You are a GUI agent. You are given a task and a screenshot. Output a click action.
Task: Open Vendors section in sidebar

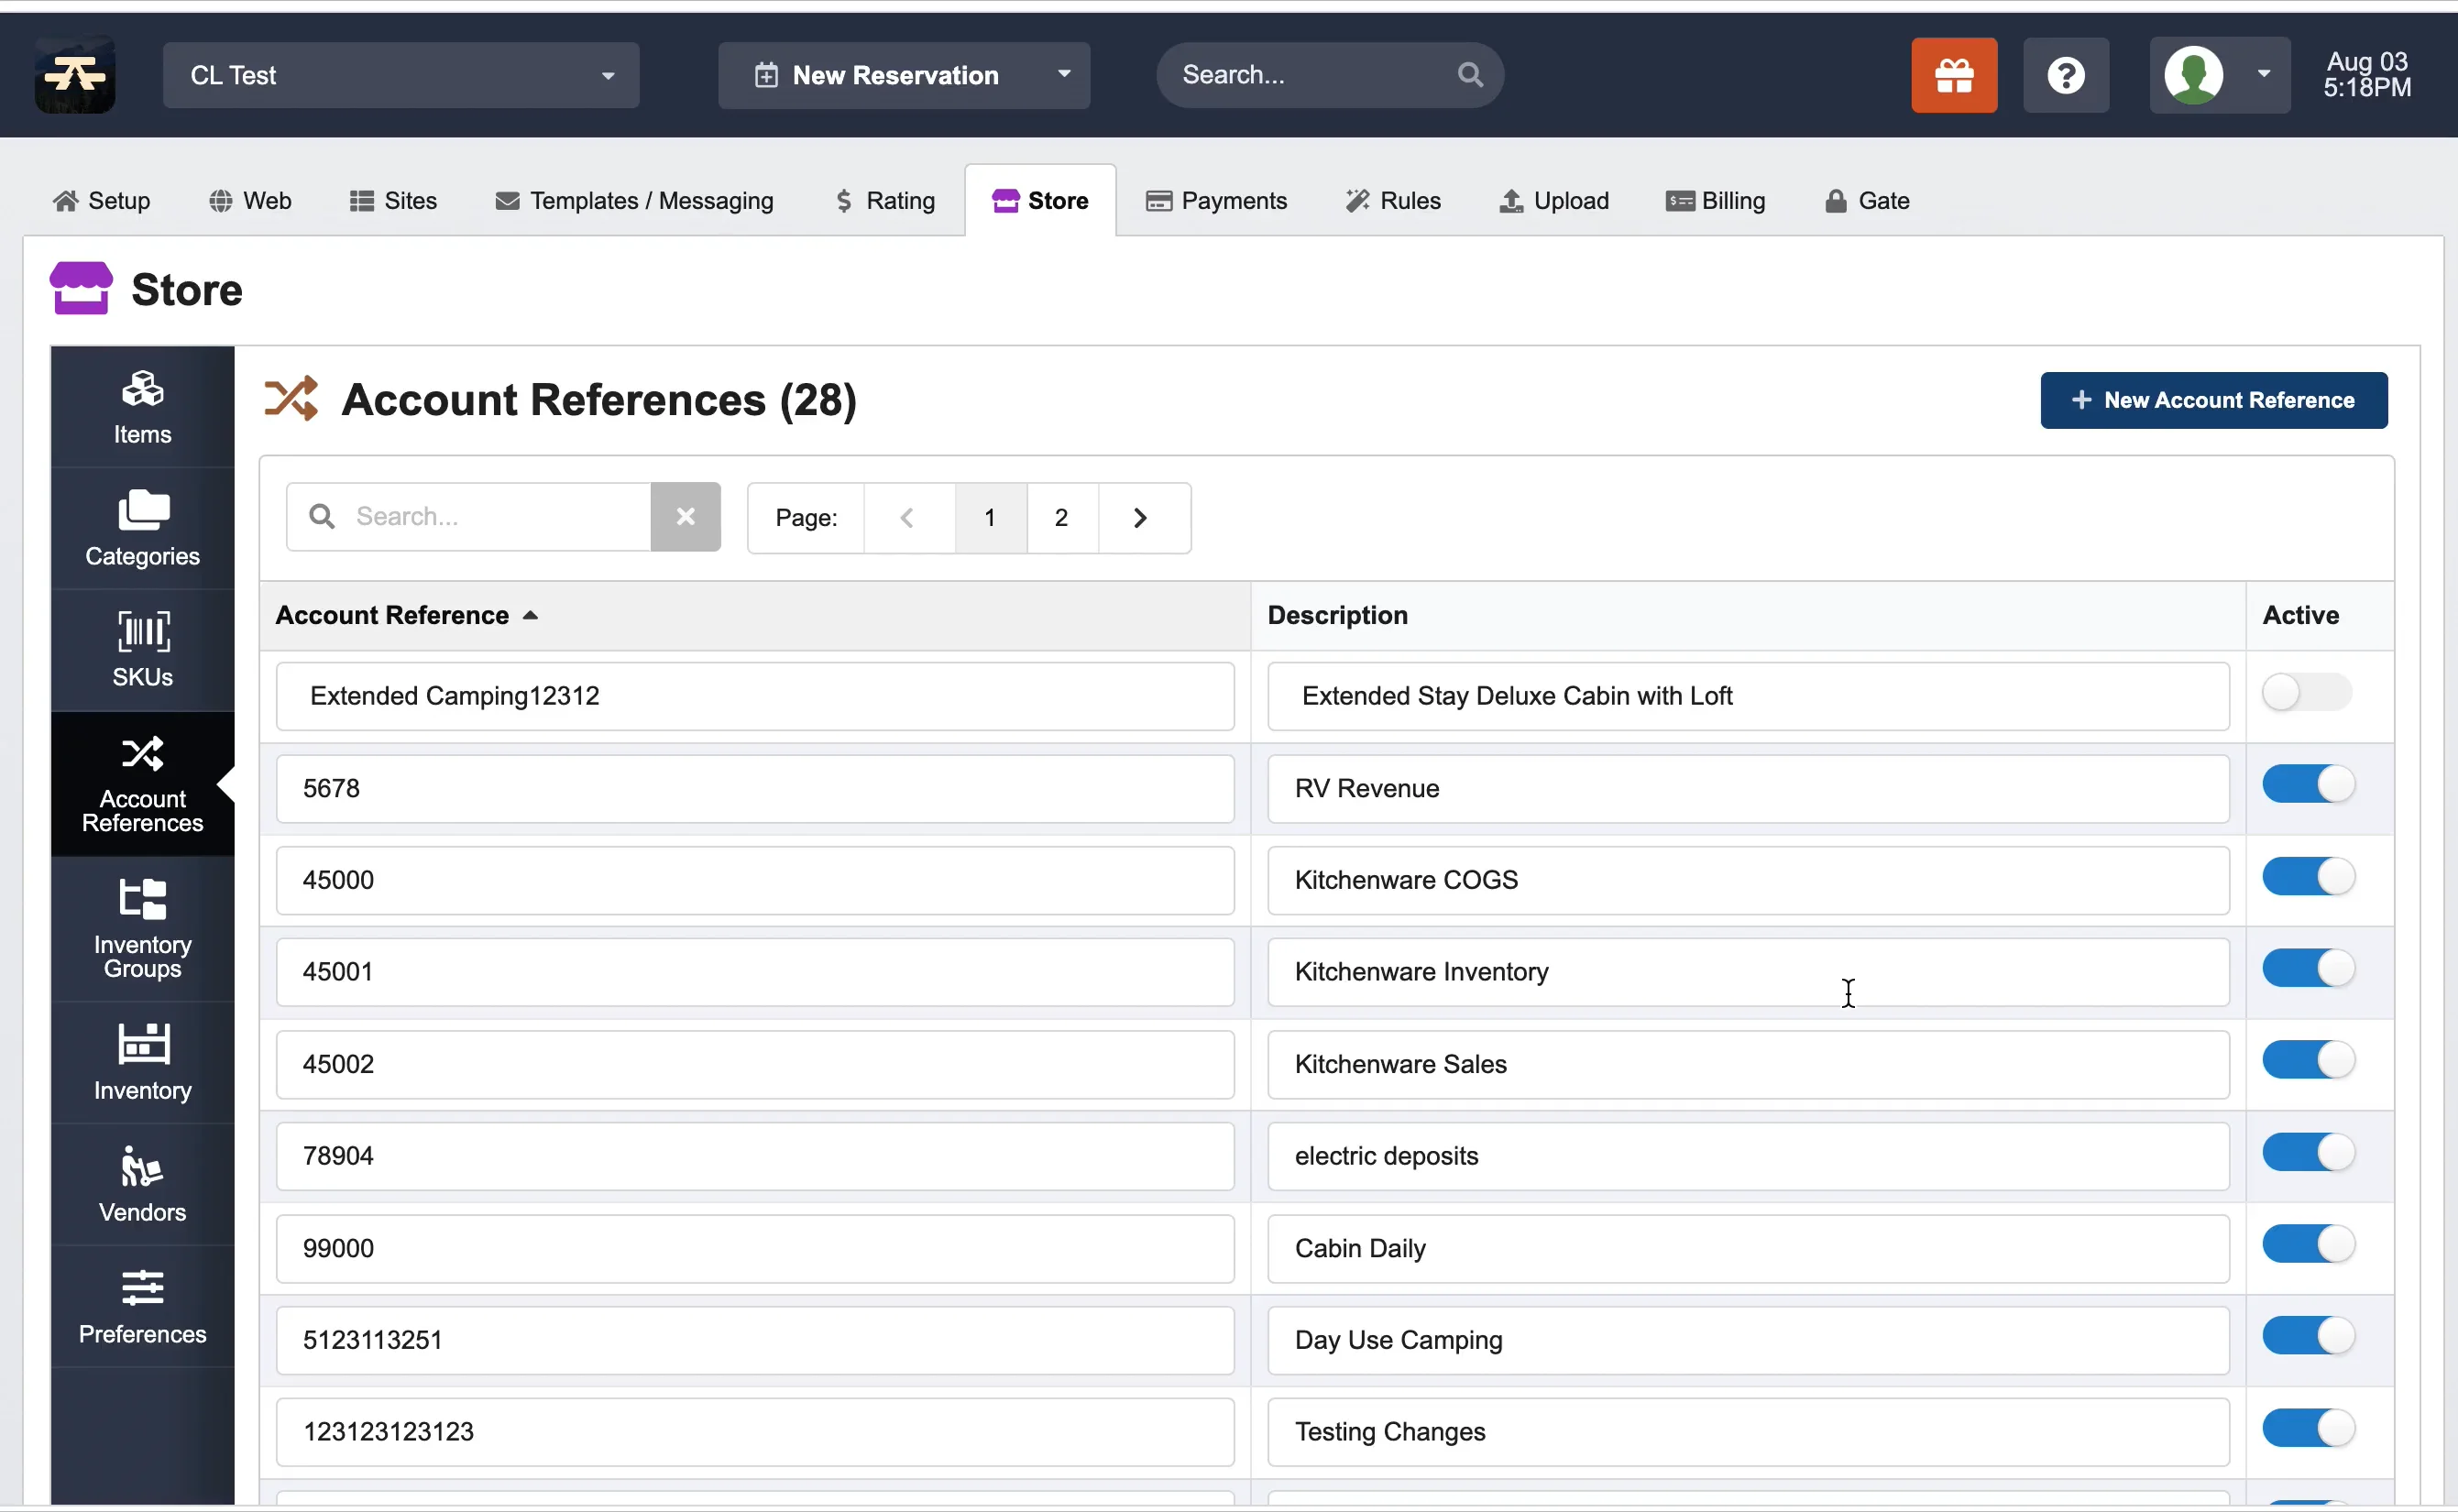pyautogui.click(x=142, y=1184)
